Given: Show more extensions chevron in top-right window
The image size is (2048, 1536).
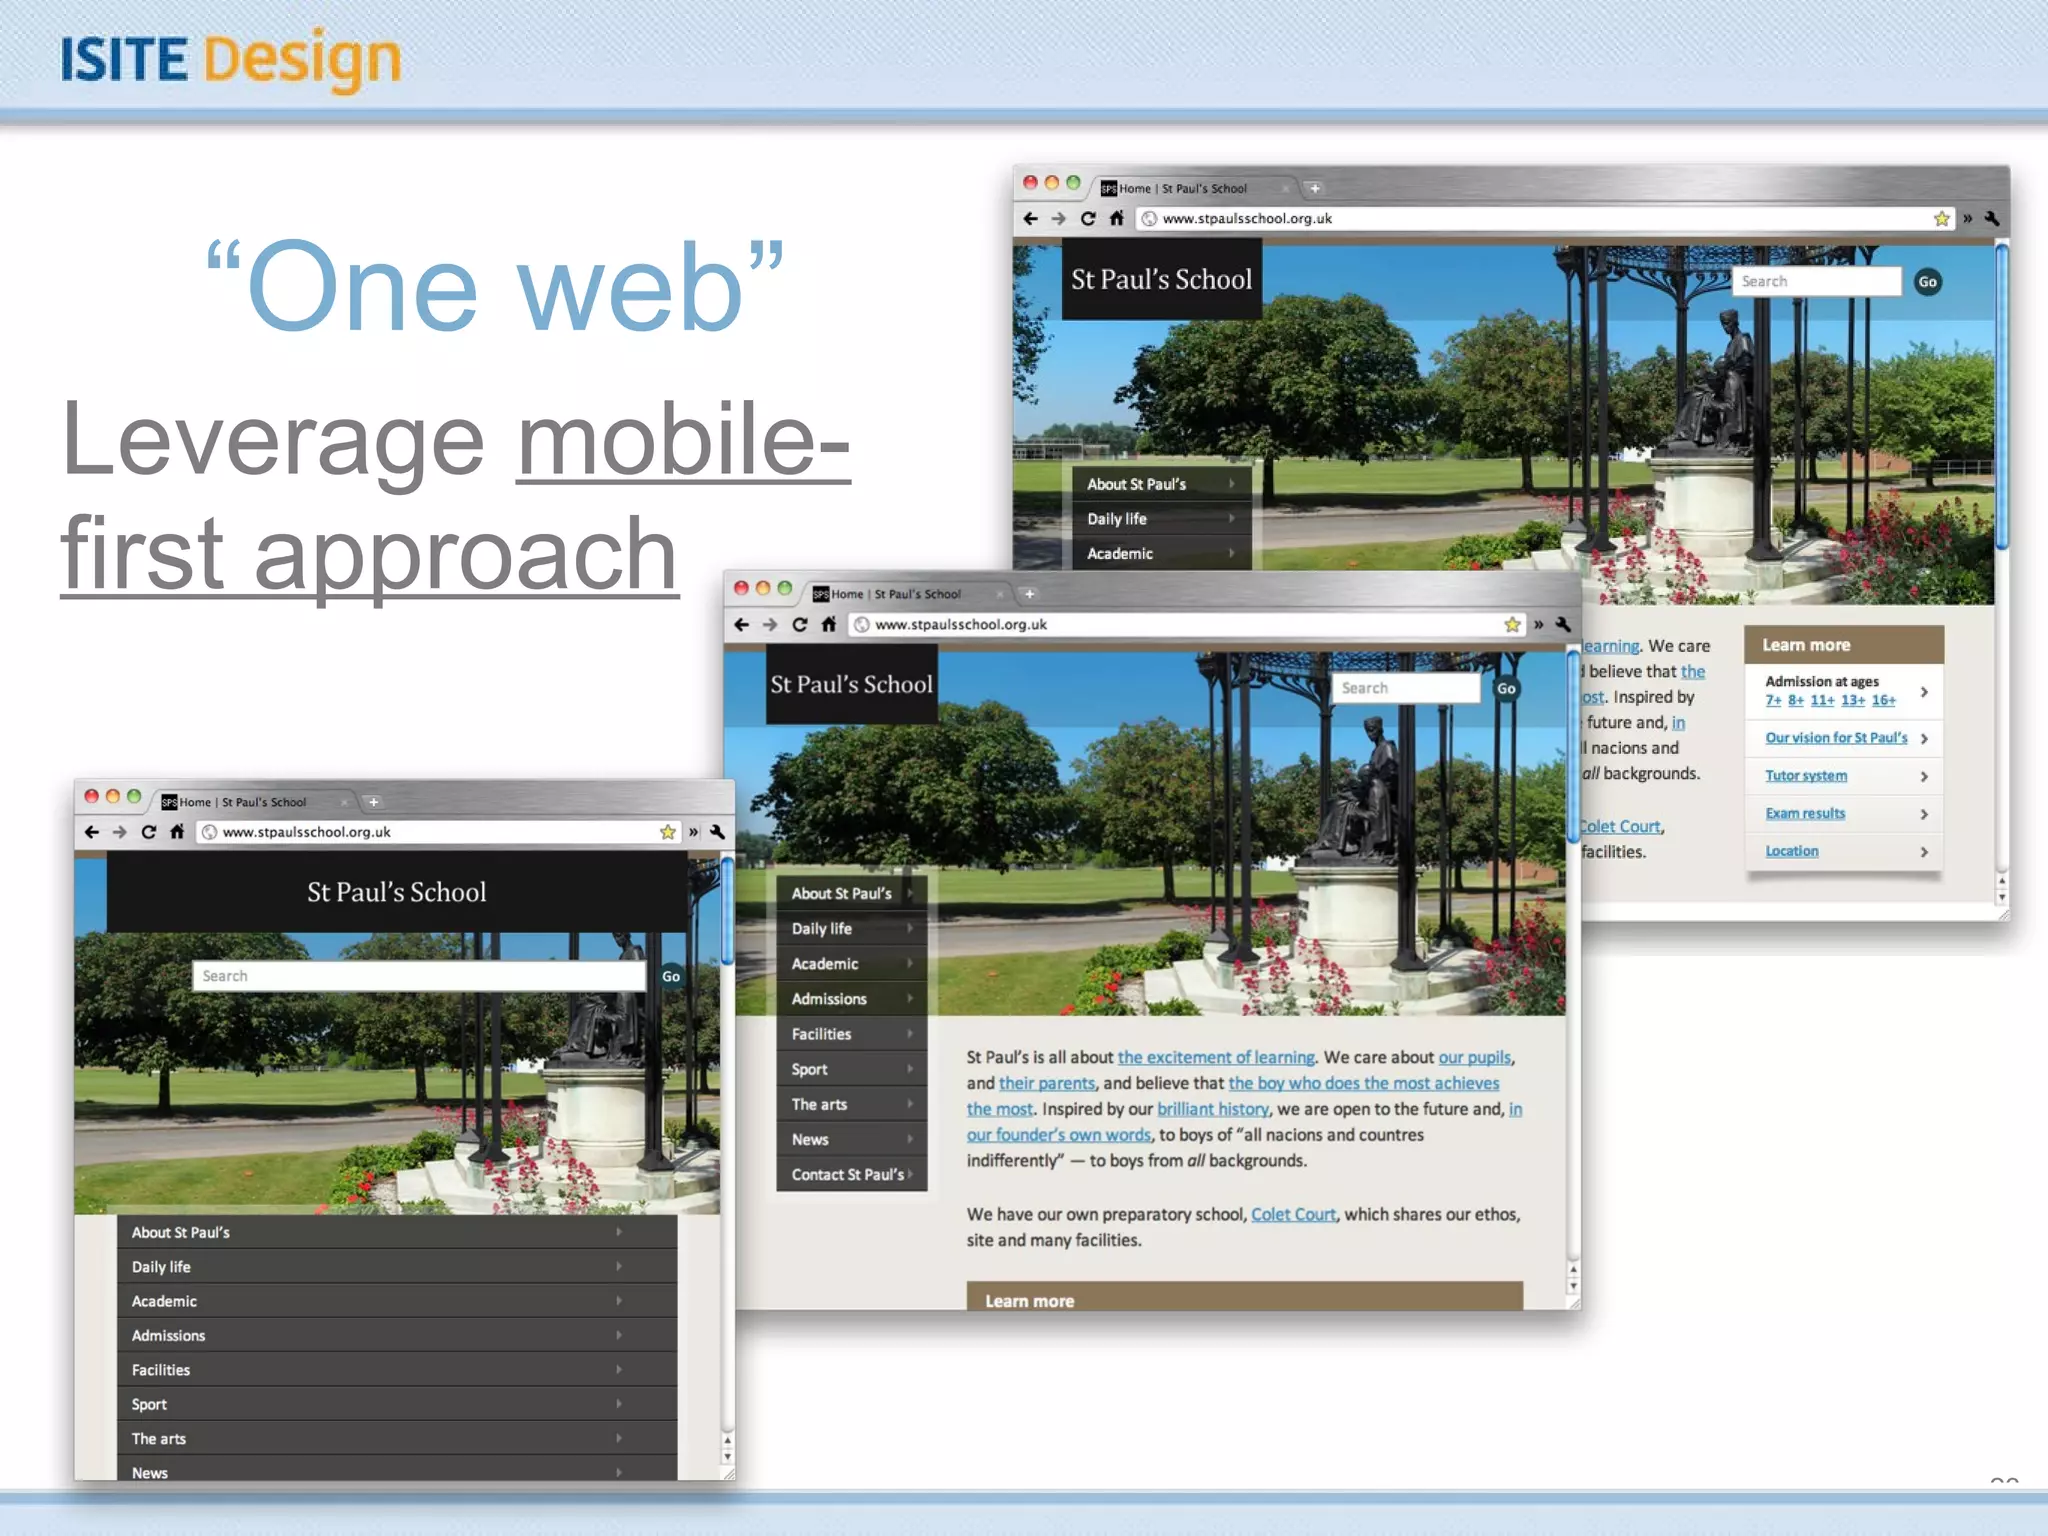Looking at the screenshot, I should [x=1967, y=218].
